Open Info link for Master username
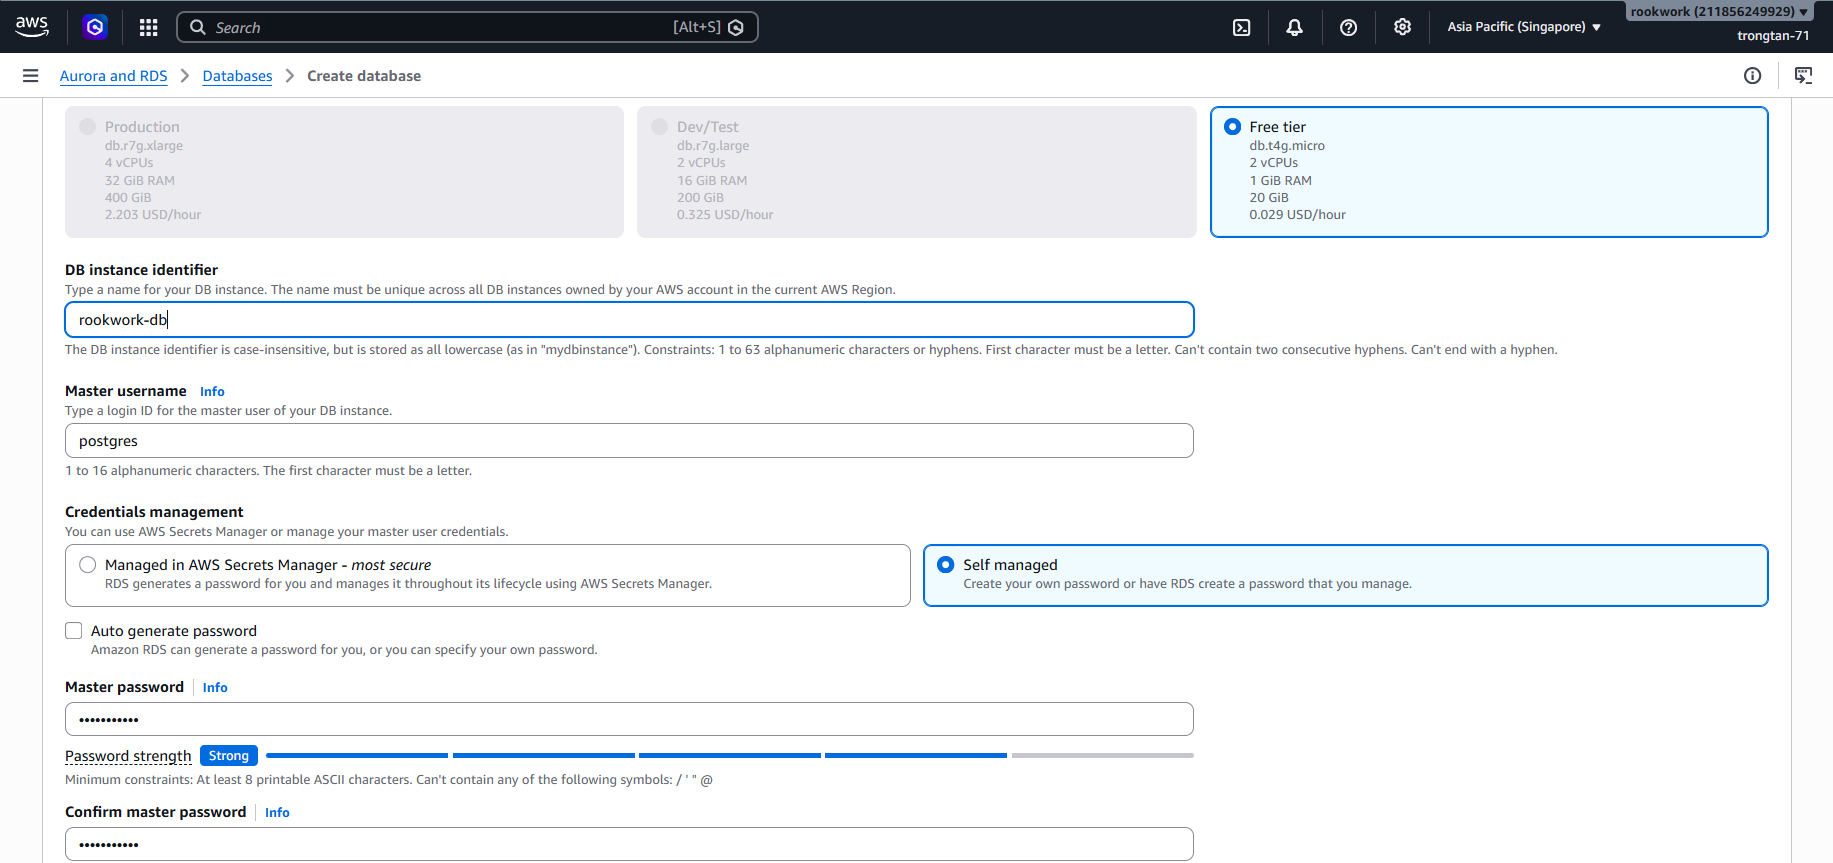This screenshot has height=863, width=1833. point(212,392)
